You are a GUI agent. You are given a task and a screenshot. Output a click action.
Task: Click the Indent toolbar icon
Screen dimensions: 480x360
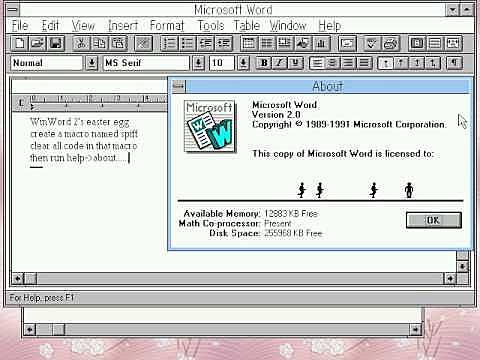pyautogui.click(x=223, y=43)
